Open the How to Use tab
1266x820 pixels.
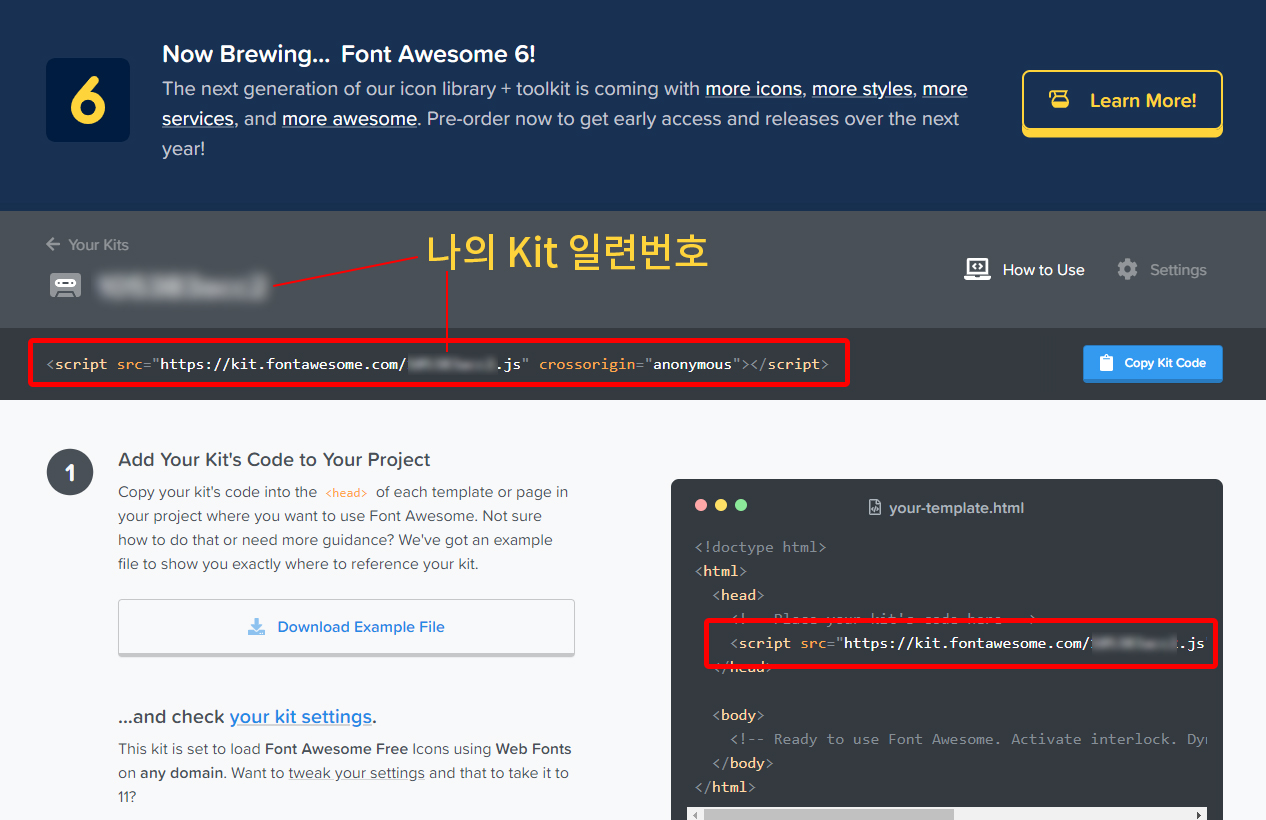coord(1024,270)
